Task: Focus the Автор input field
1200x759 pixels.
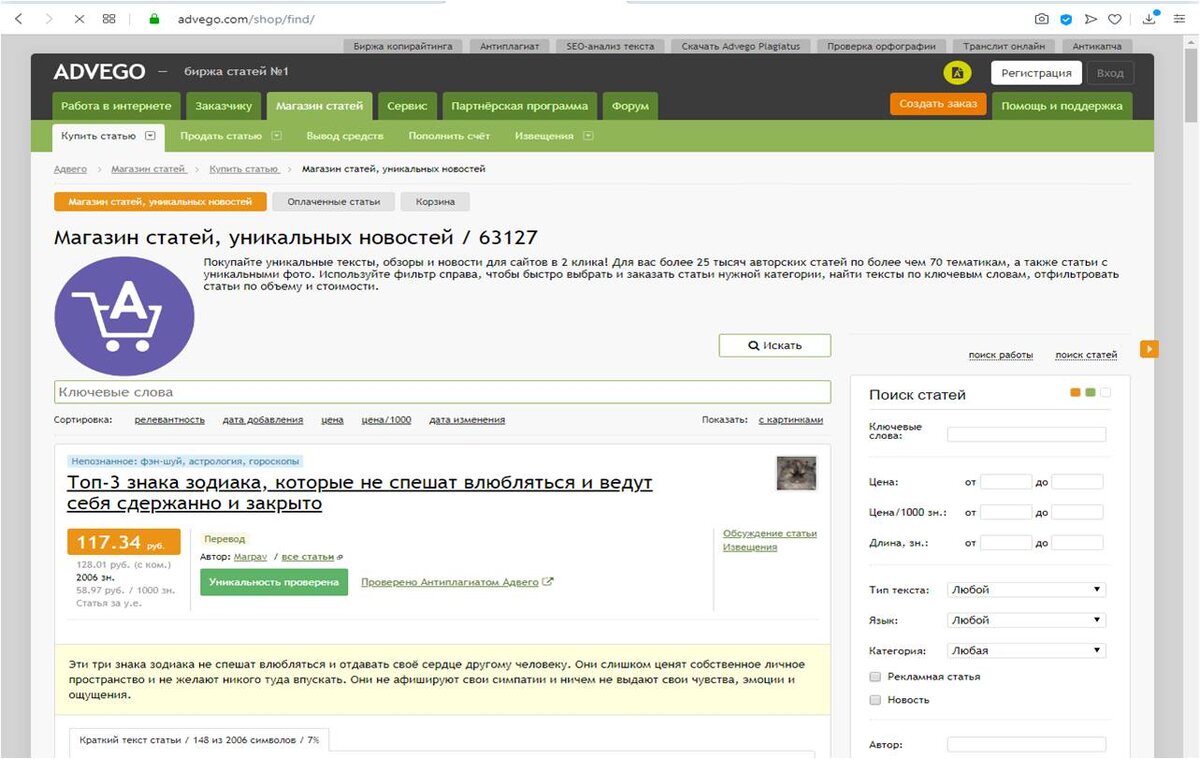Action: 1026,745
